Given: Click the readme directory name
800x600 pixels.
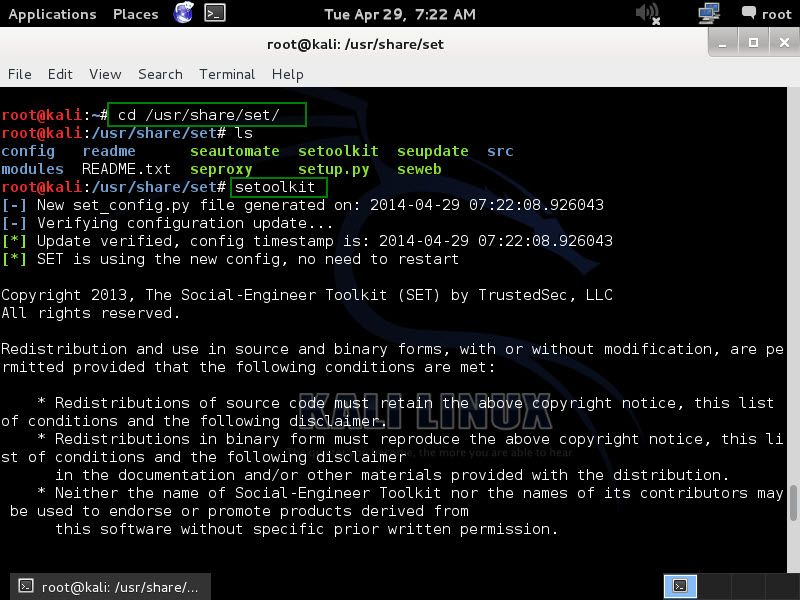Looking at the screenshot, I should pos(109,151).
